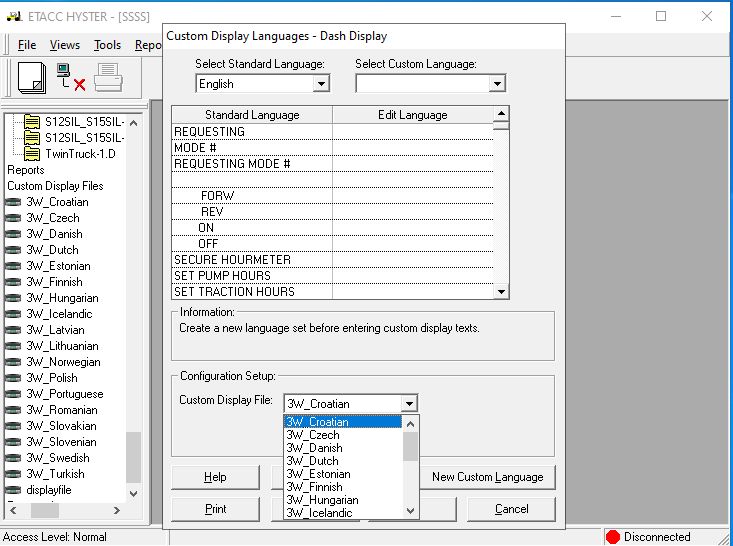This screenshot has height=546, width=733.
Task: Click the Cancel button in the dialog
Action: [x=511, y=509]
